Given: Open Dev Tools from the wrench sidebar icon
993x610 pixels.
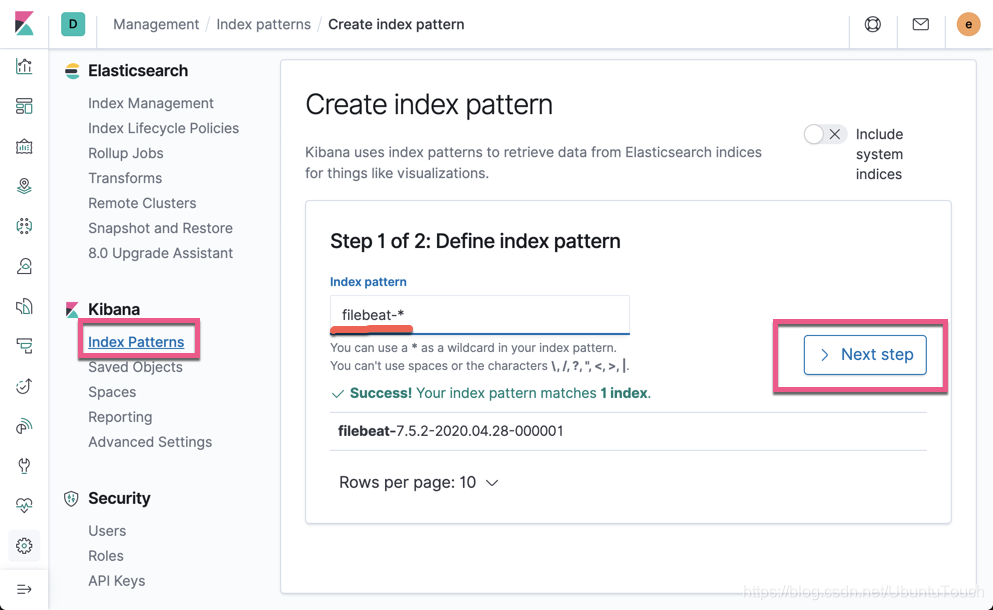Looking at the screenshot, I should 24,466.
